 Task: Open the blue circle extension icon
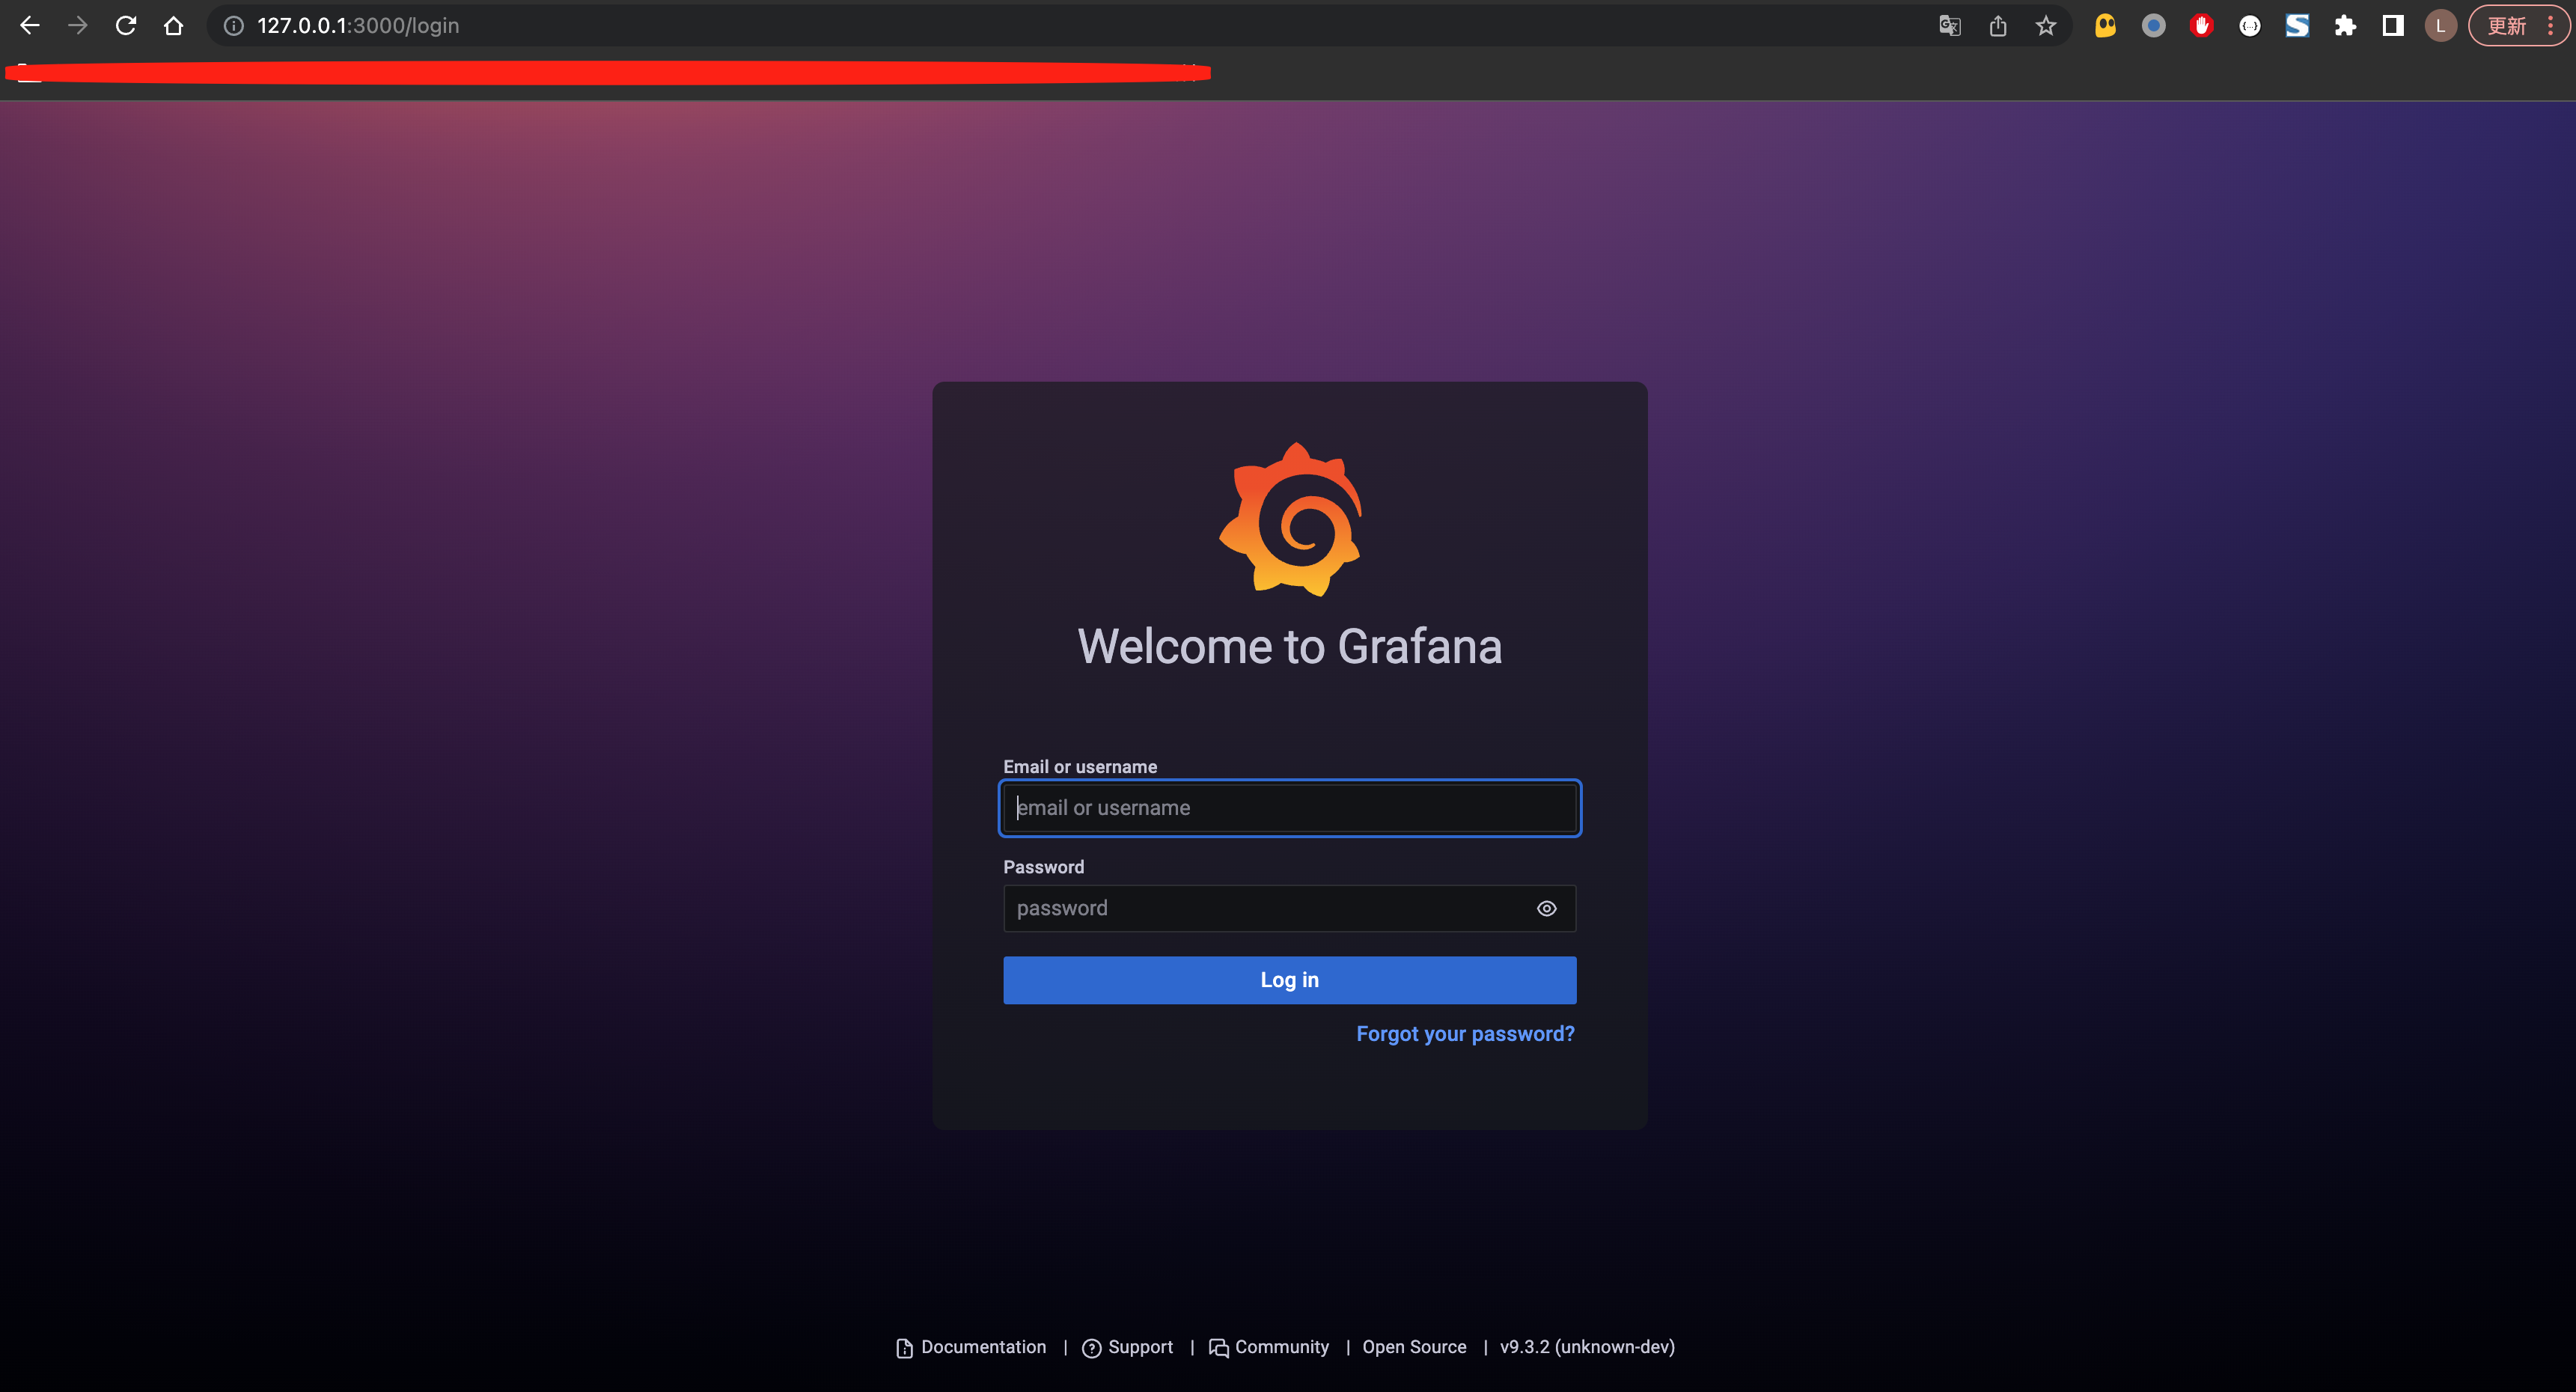tap(2154, 26)
